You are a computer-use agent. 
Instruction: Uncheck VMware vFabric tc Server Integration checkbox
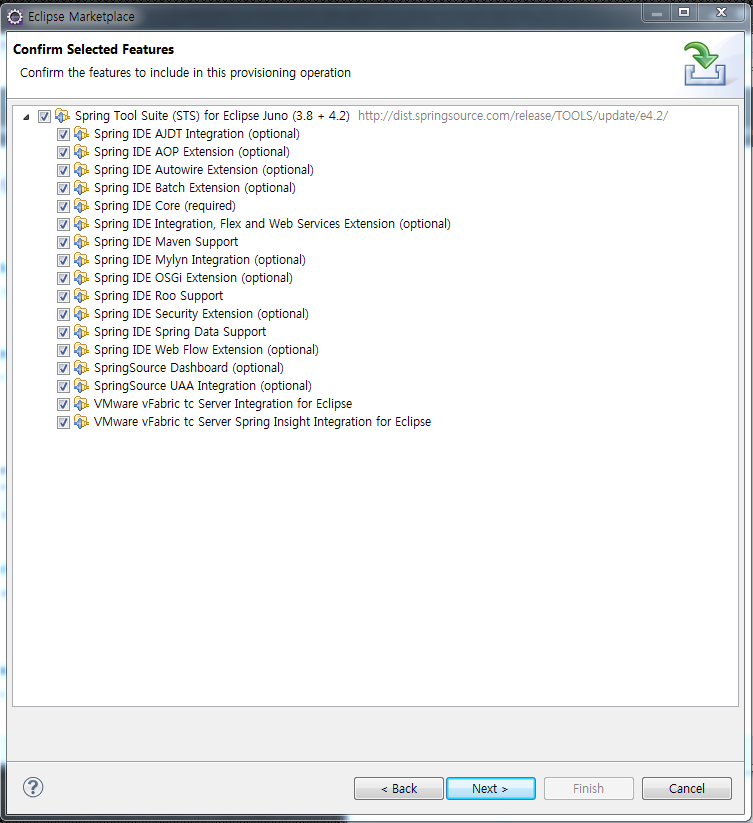63,405
